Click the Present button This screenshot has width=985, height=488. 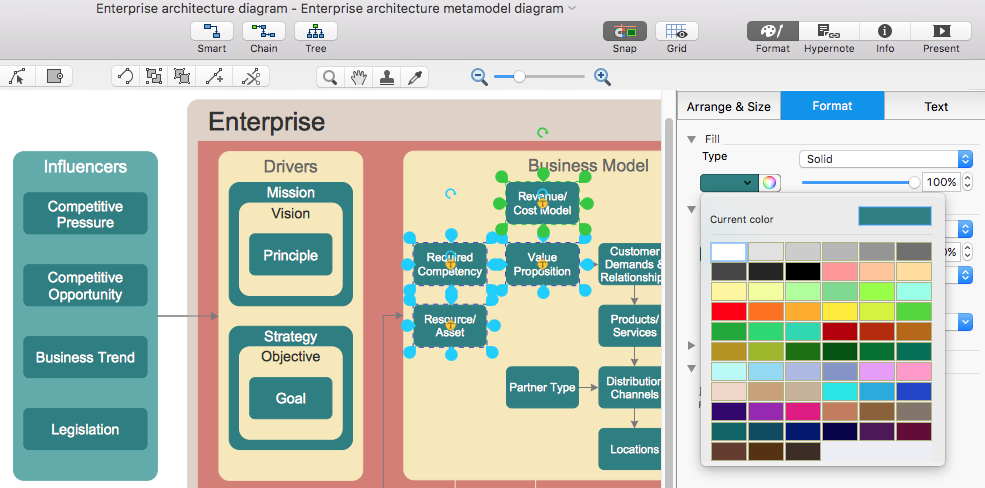[940, 31]
